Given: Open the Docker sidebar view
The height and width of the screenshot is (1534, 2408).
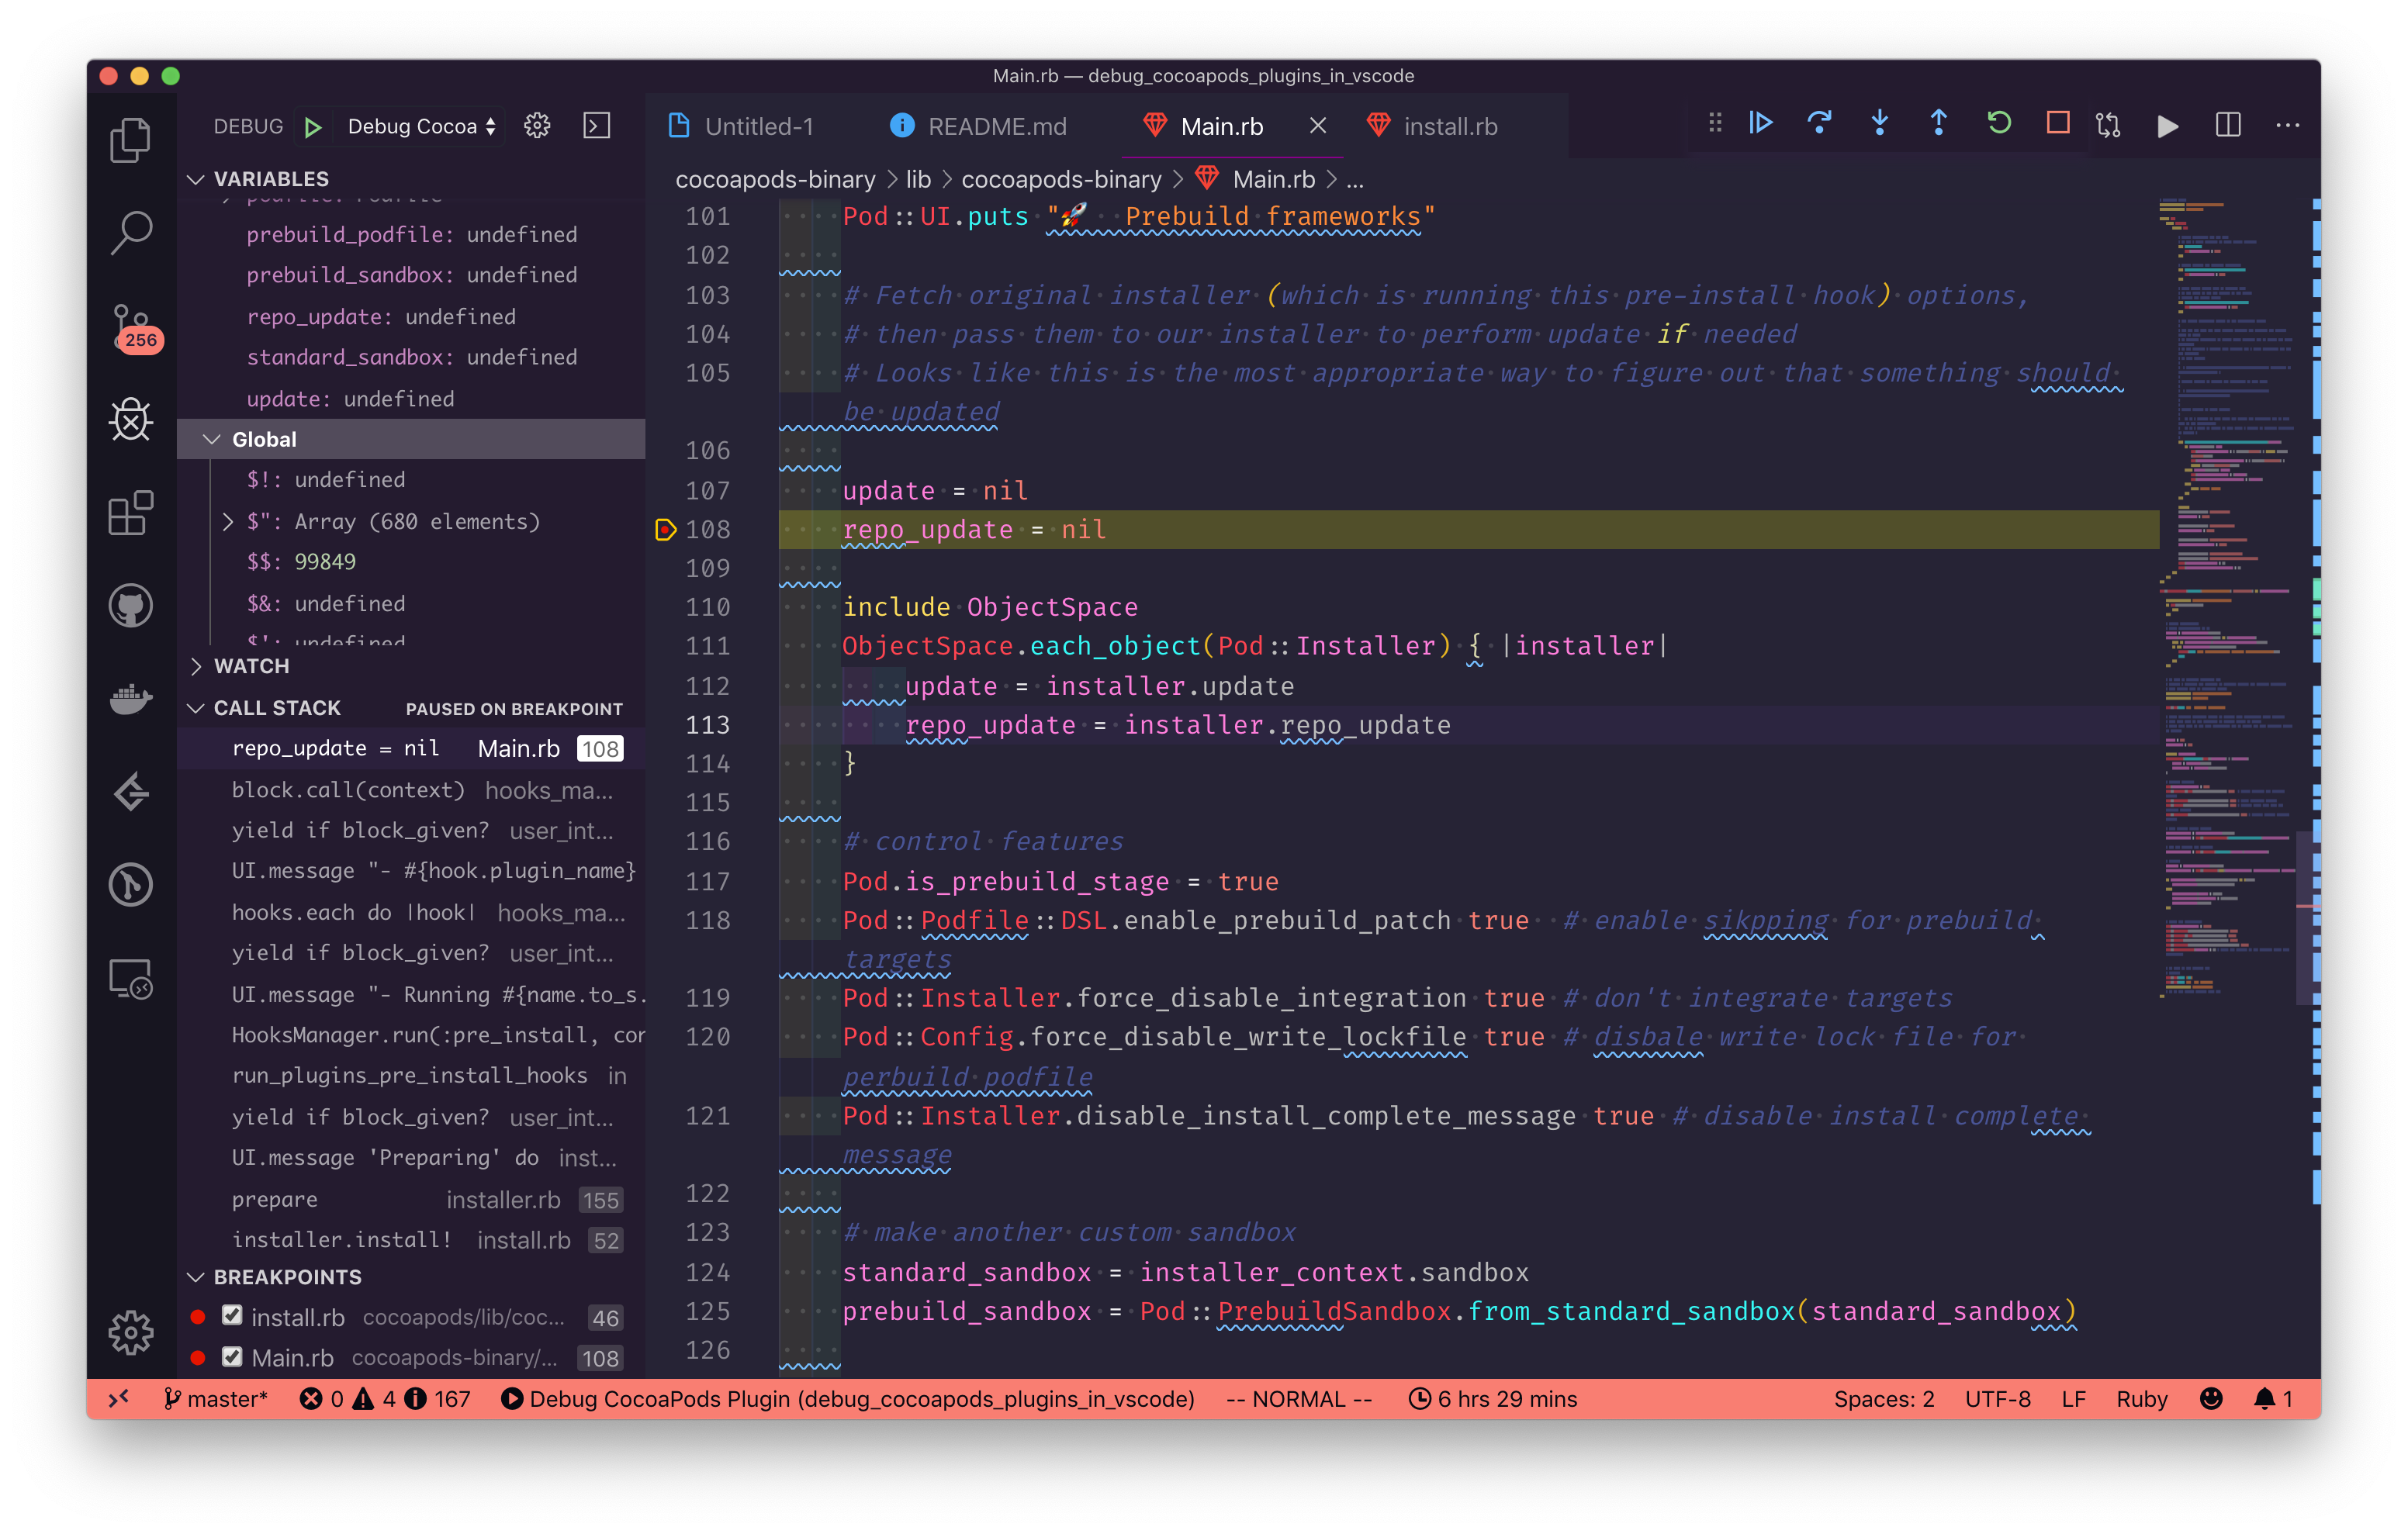Looking at the screenshot, I should coord(131,699).
